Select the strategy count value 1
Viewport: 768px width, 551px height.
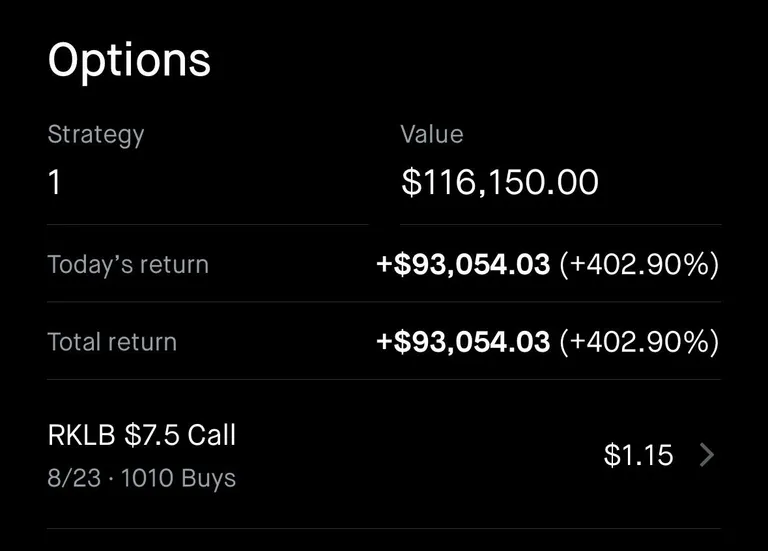tap(55, 182)
